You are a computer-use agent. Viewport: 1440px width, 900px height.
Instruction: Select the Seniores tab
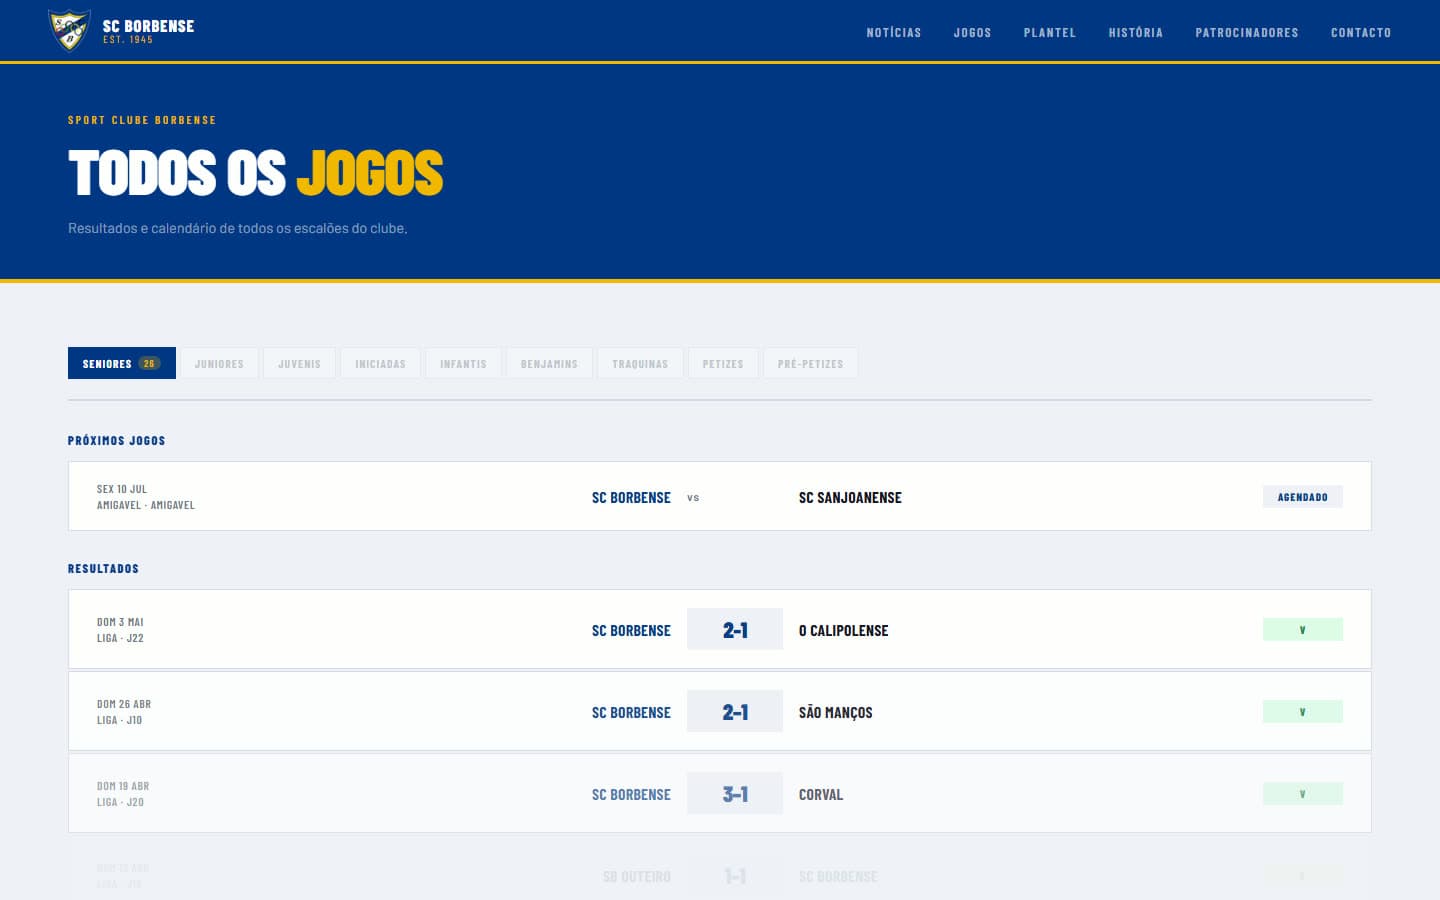tap(122, 363)
